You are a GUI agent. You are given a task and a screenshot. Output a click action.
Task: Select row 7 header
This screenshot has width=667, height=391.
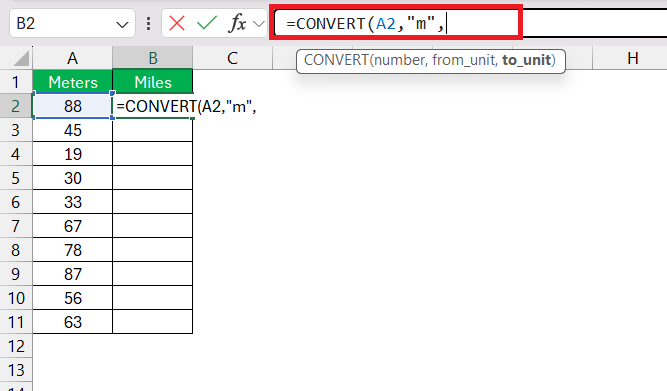[x=16, y=226]
